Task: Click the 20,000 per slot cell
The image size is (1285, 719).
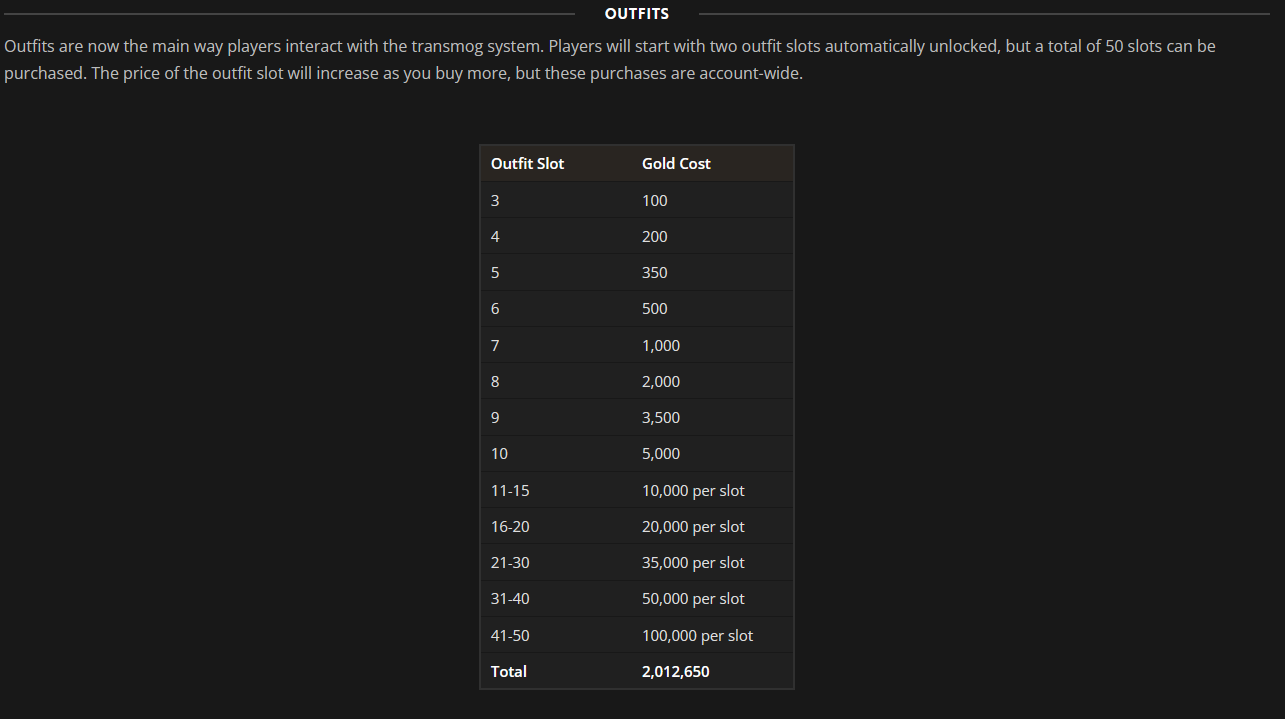Action: (x=693, y=527)
